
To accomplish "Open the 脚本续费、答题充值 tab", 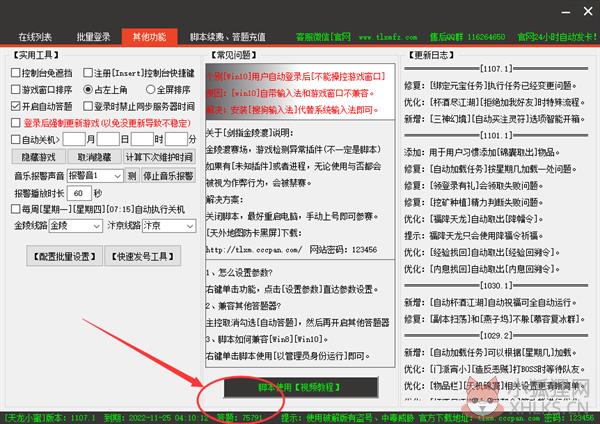I will tap(228, 37).
